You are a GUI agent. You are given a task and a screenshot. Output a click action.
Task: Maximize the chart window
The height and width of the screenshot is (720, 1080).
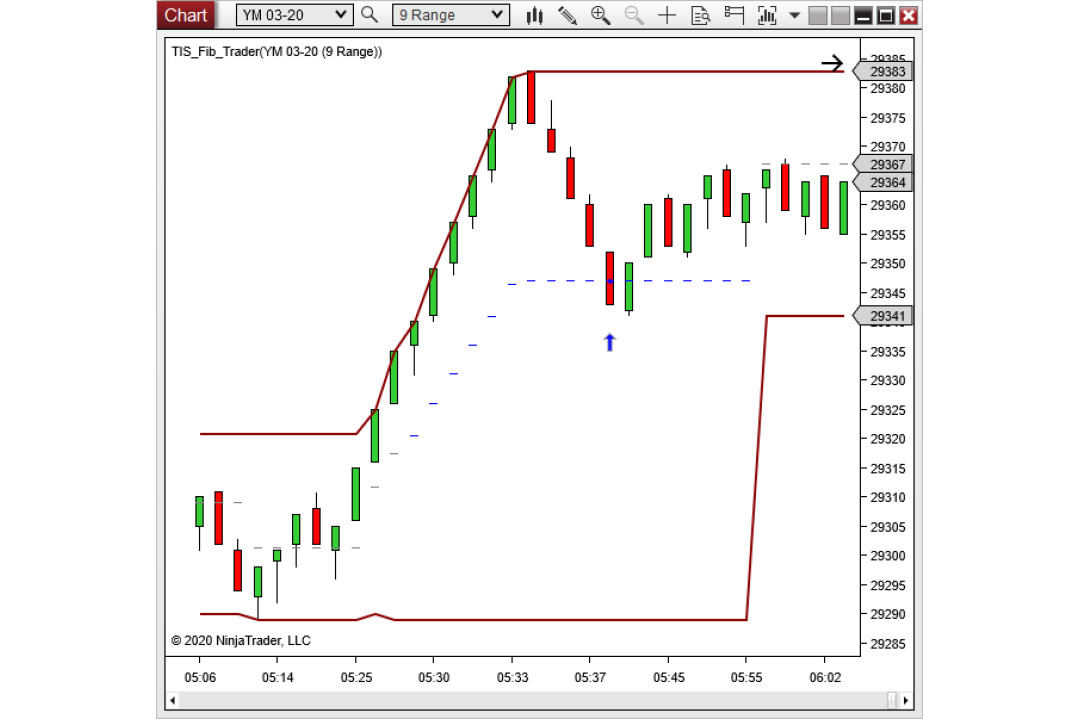click(x=886, y=15)
